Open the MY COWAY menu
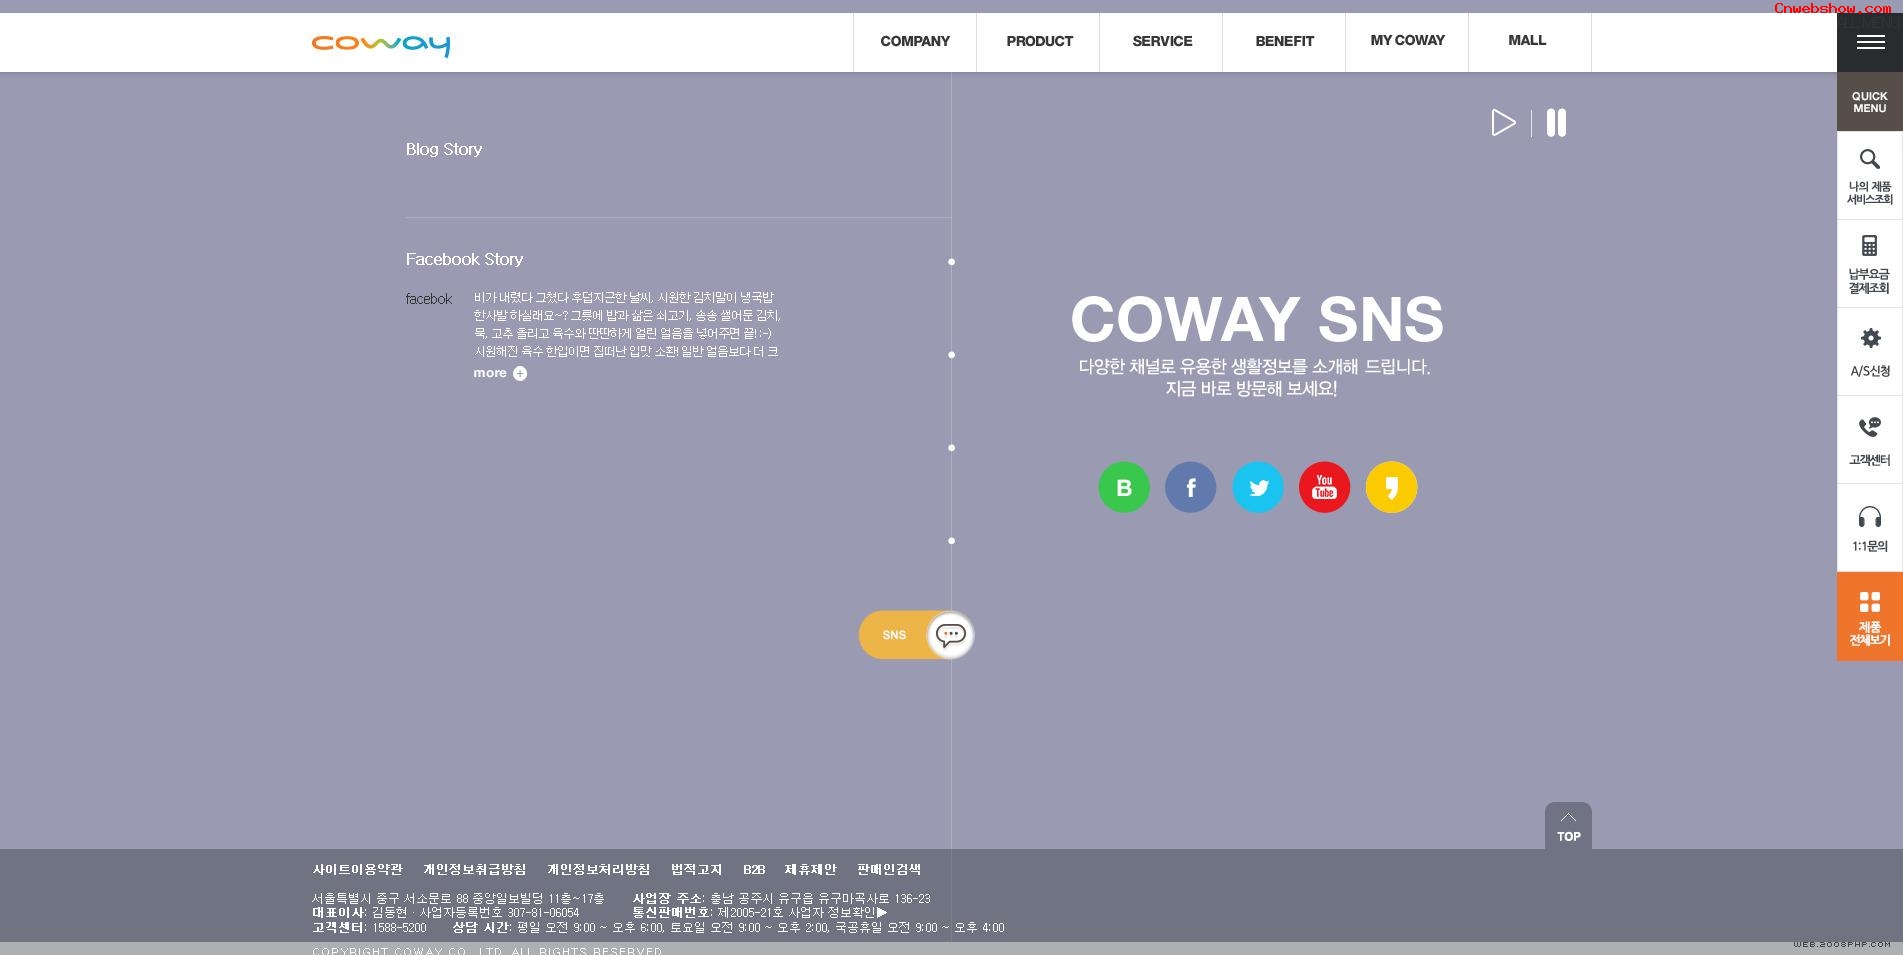The width and height of the screenshot is (1903, 955). click(x=1408, y=41)
